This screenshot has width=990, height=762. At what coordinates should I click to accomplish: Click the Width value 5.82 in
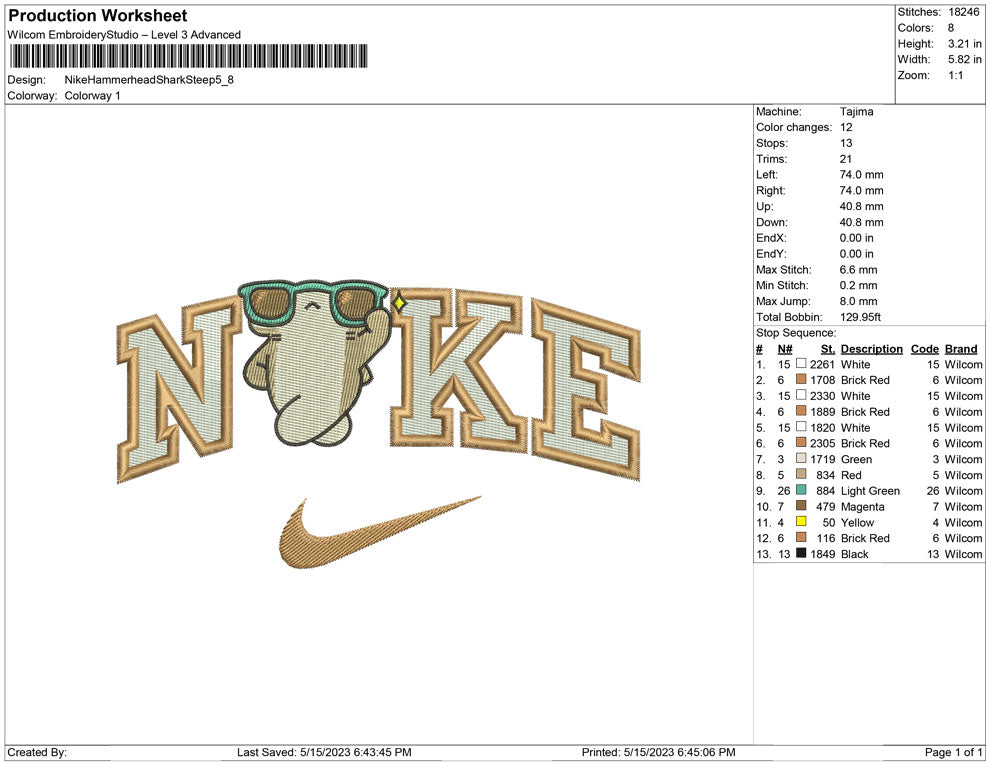[964, 59]
